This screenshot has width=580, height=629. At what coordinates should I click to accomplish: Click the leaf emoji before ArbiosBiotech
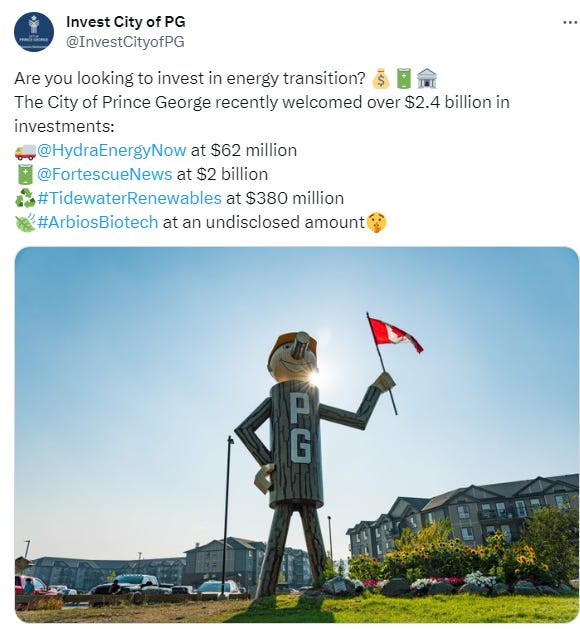pos(25,223)
